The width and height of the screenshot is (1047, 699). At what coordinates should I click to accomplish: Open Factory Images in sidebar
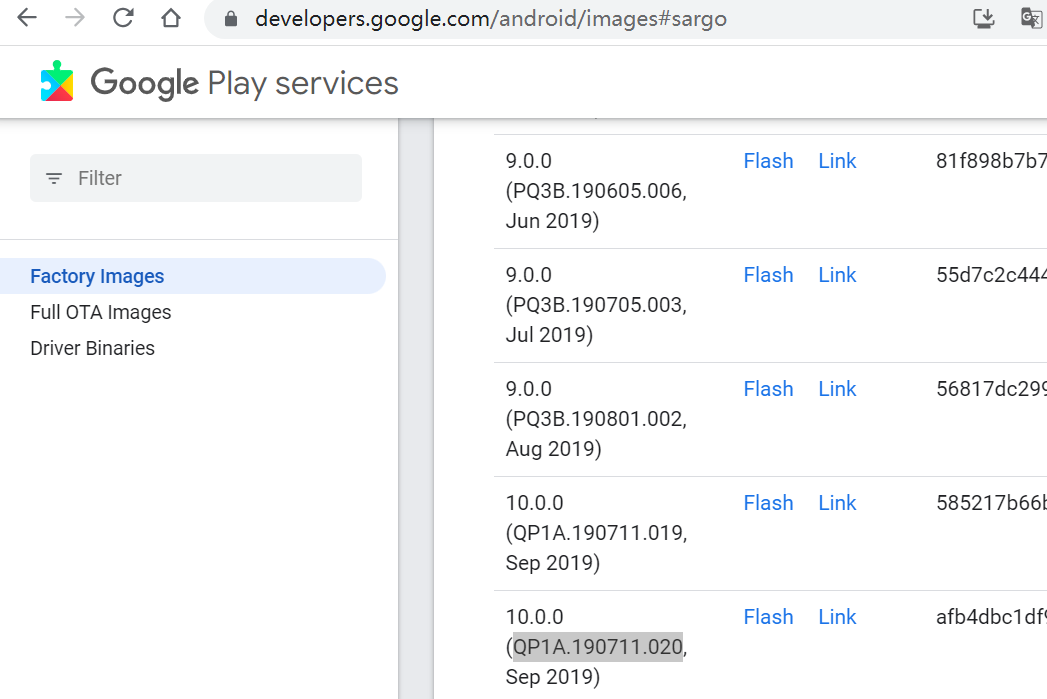97,276
